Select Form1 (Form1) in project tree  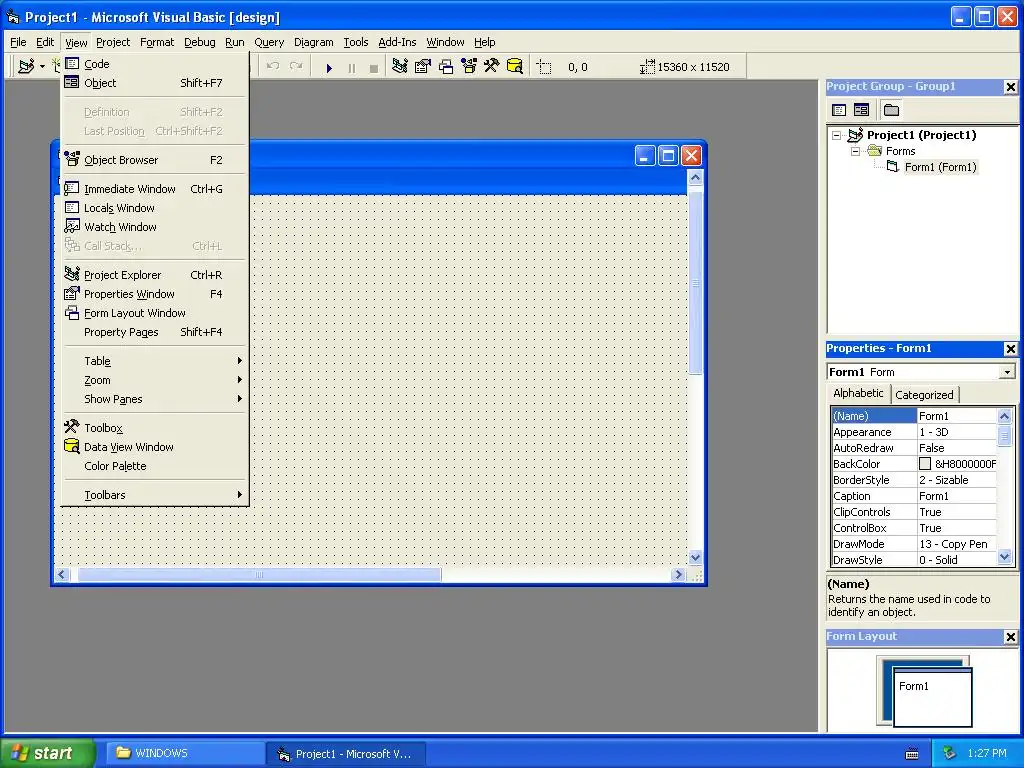click(x=940, y=167)
